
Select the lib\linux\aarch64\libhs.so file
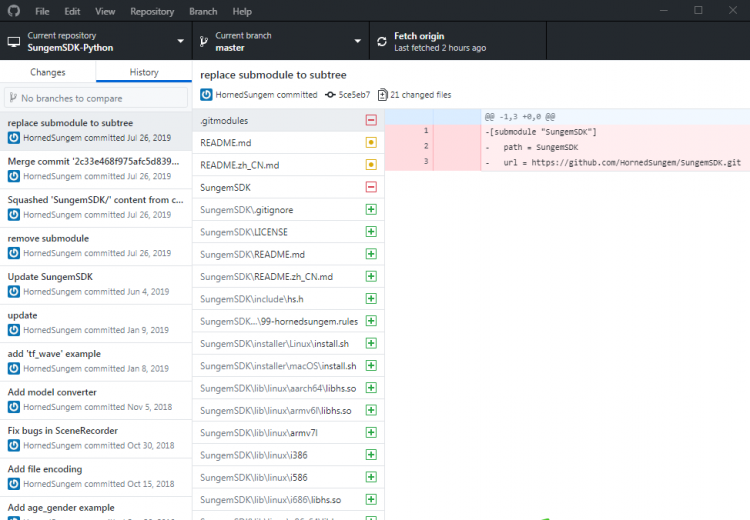288,388
